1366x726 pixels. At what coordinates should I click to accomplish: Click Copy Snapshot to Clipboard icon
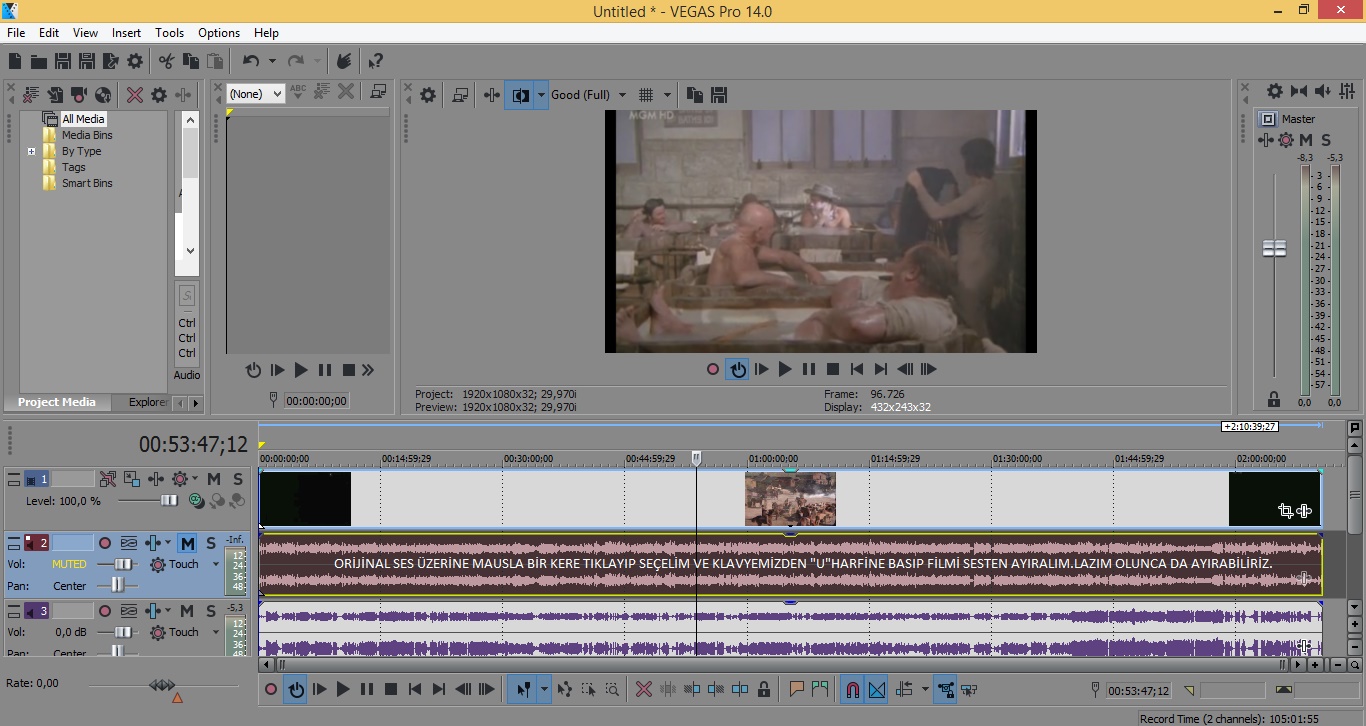click(x=695, y=95)
